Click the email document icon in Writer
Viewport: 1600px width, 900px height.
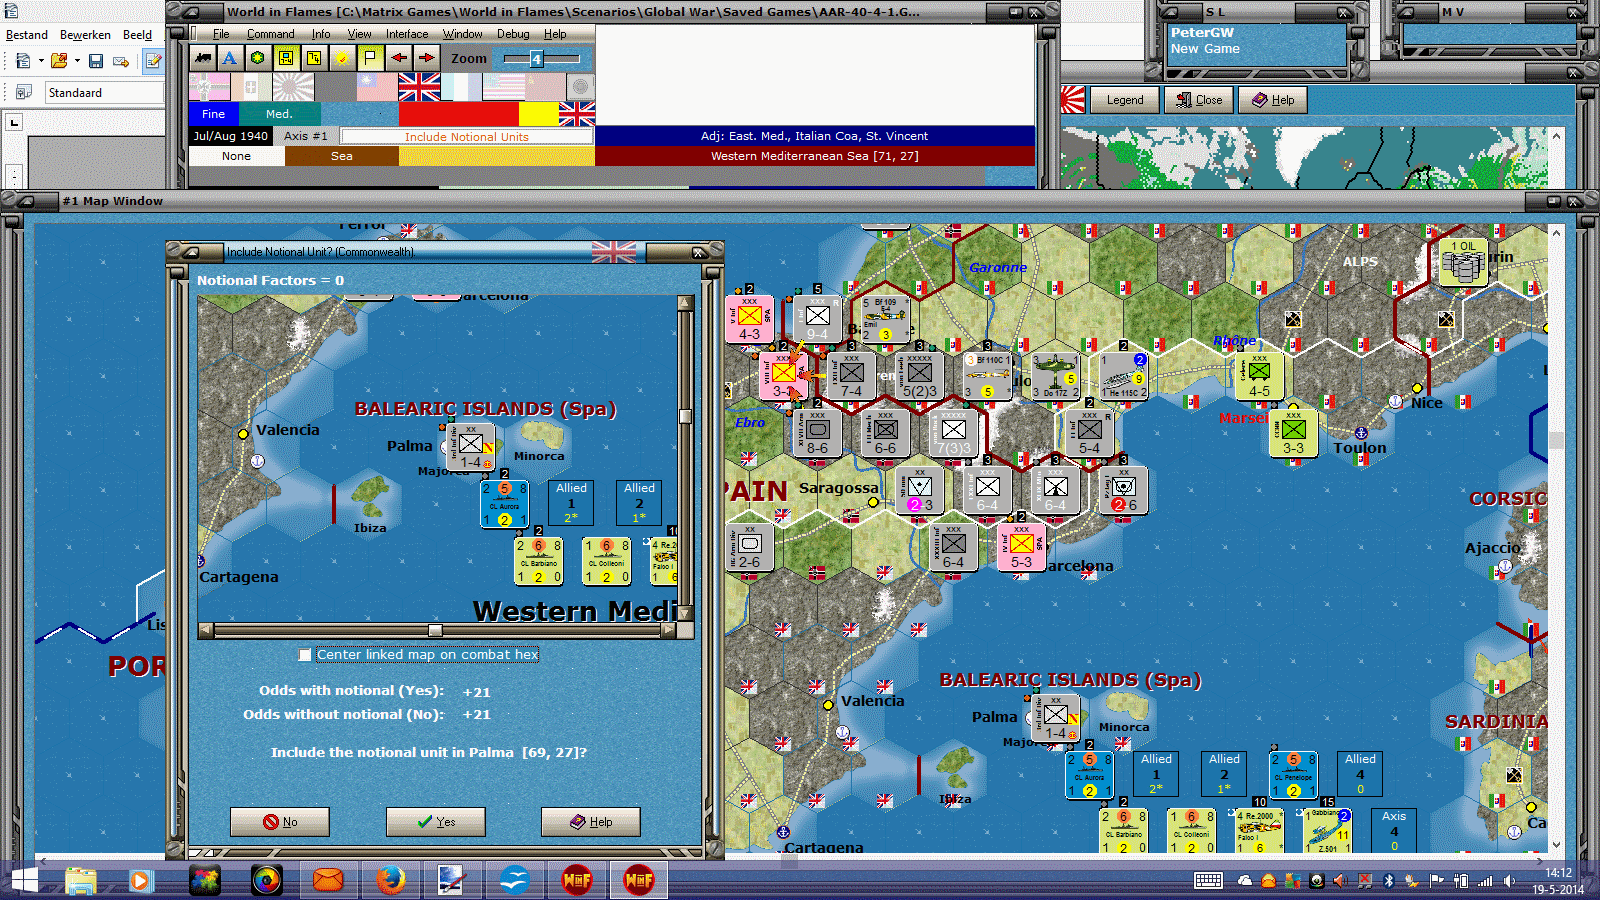tap(121, 61)
